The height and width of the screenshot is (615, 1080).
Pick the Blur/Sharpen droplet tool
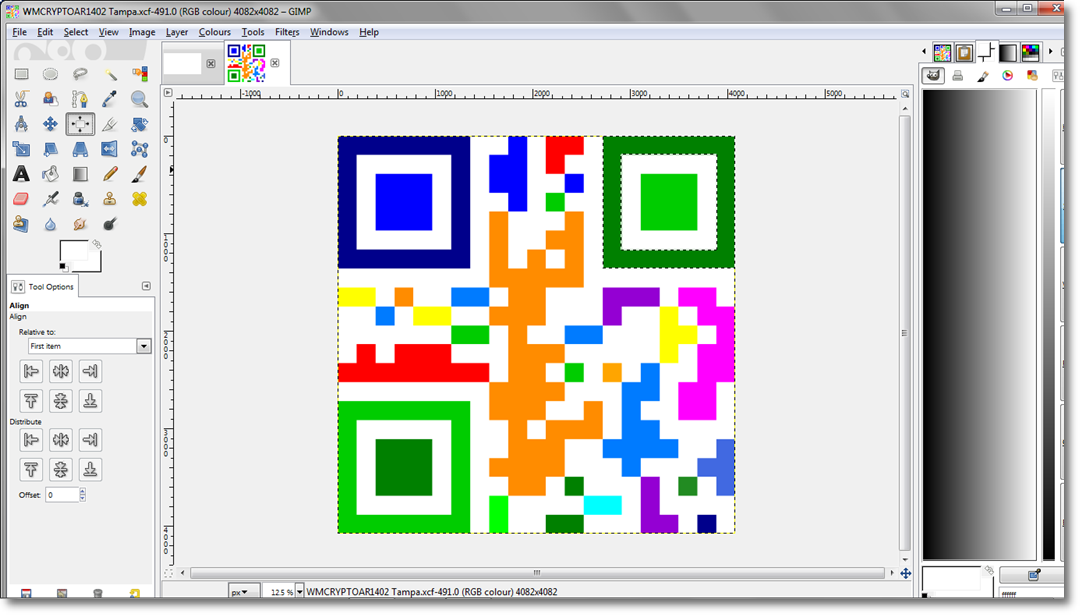(x=50, y=224)
